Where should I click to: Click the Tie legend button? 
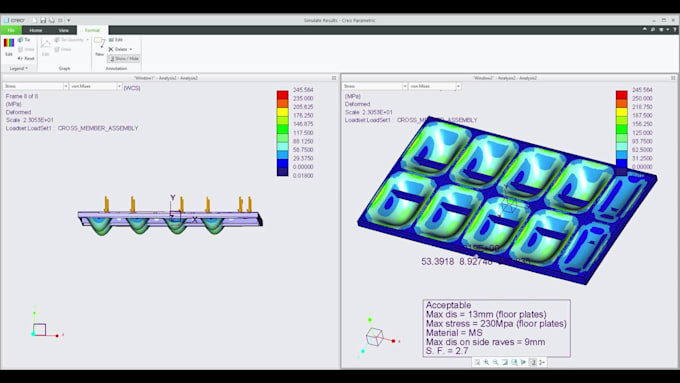(x=24, y=40)
